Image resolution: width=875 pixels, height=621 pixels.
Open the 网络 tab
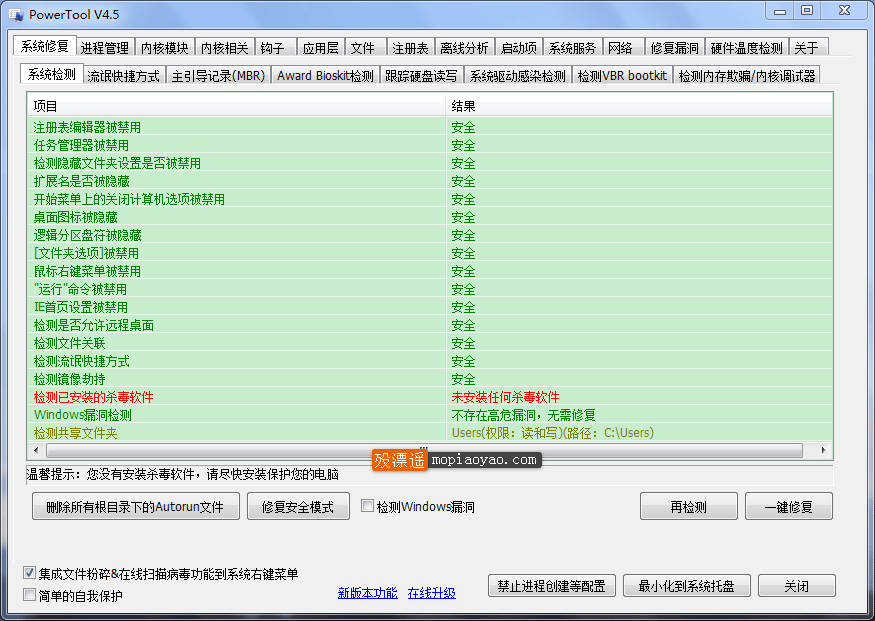623,48
